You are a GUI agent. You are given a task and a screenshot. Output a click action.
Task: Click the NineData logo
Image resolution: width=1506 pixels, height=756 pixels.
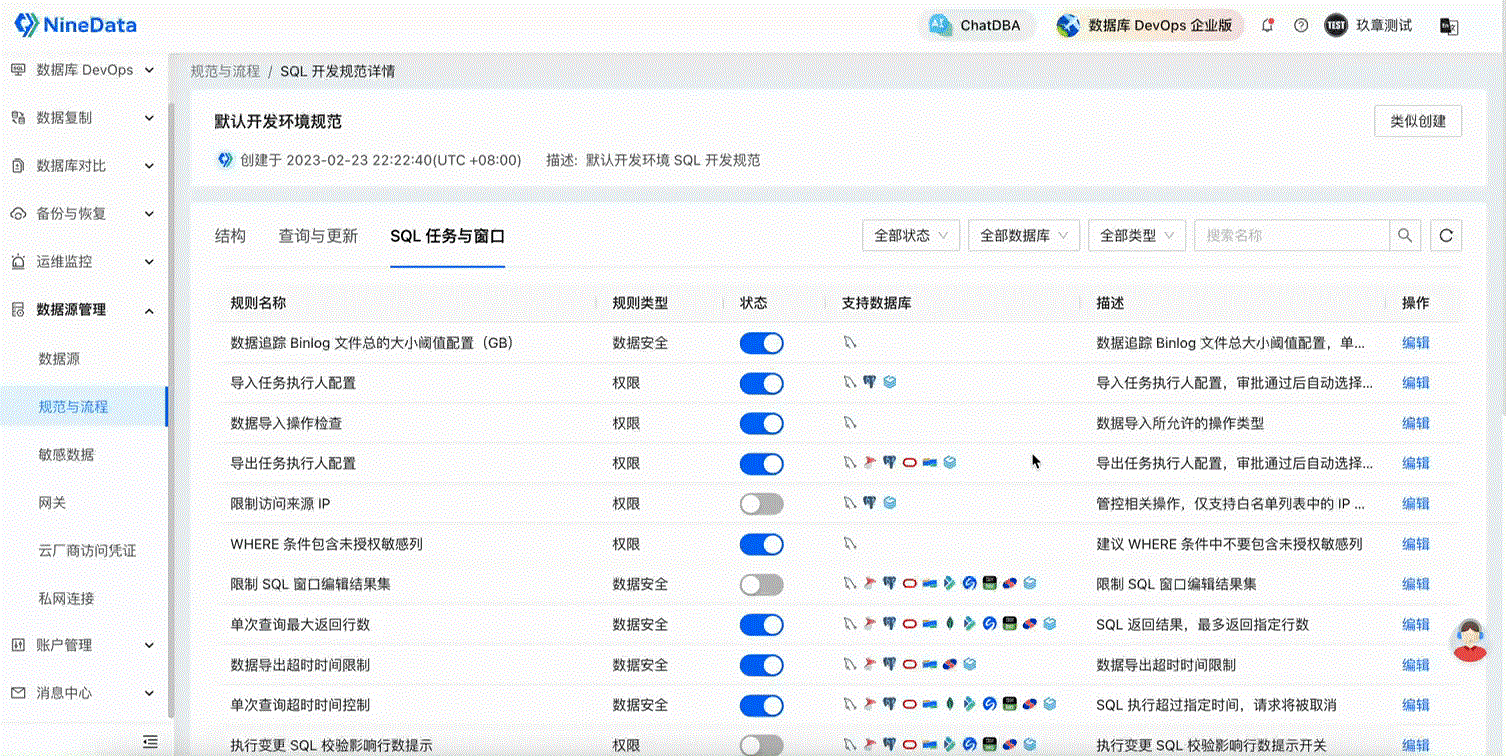[76, 25]
